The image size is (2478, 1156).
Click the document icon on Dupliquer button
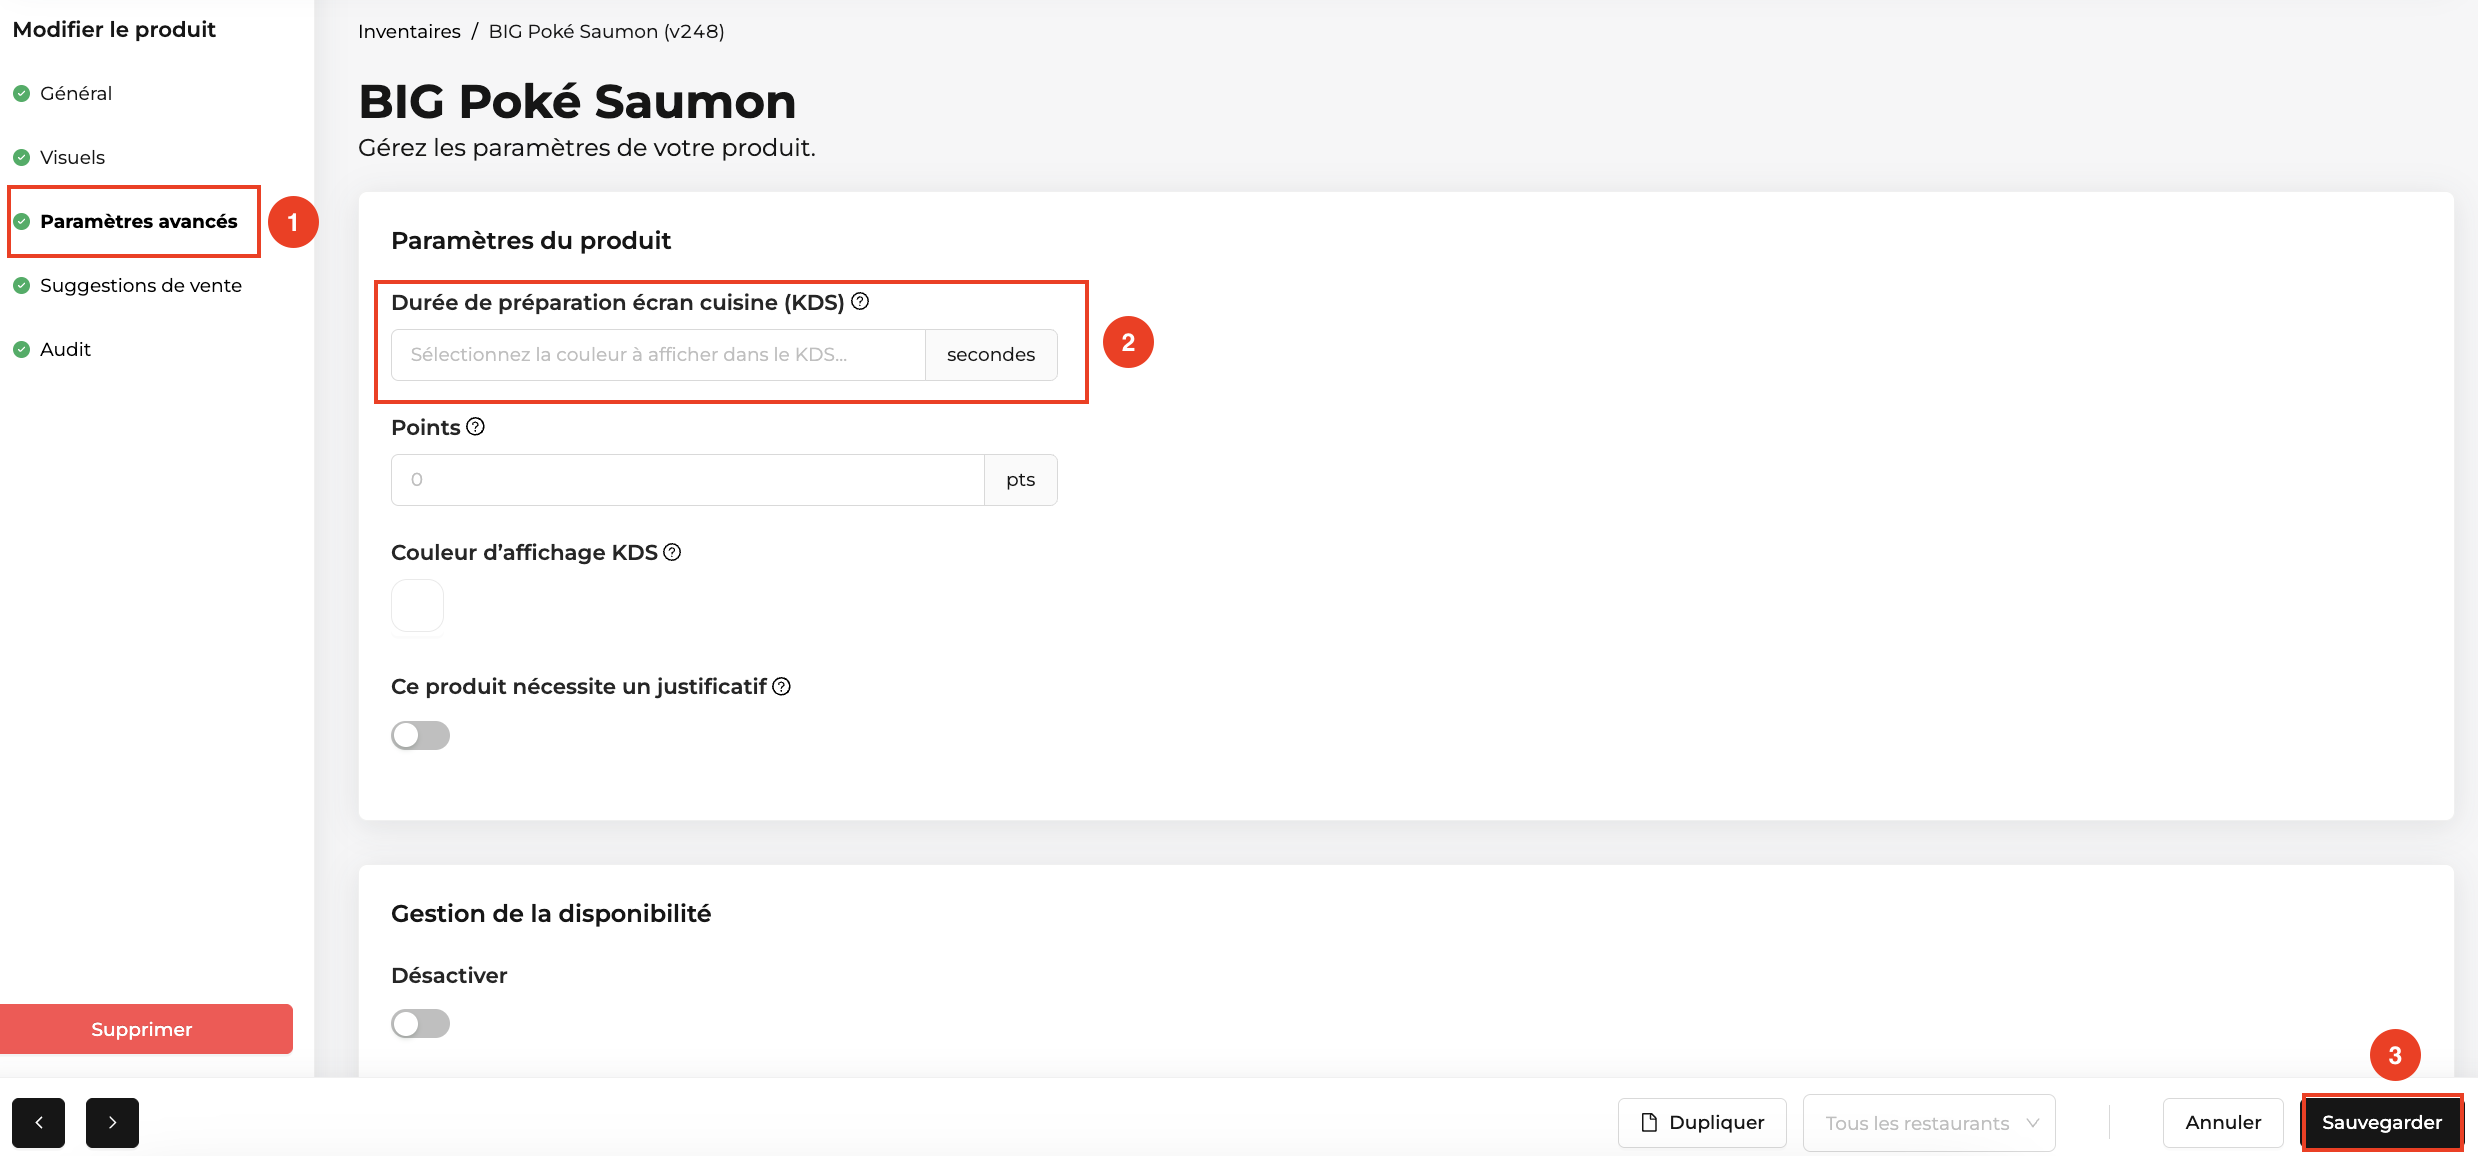point(1650,1122)
